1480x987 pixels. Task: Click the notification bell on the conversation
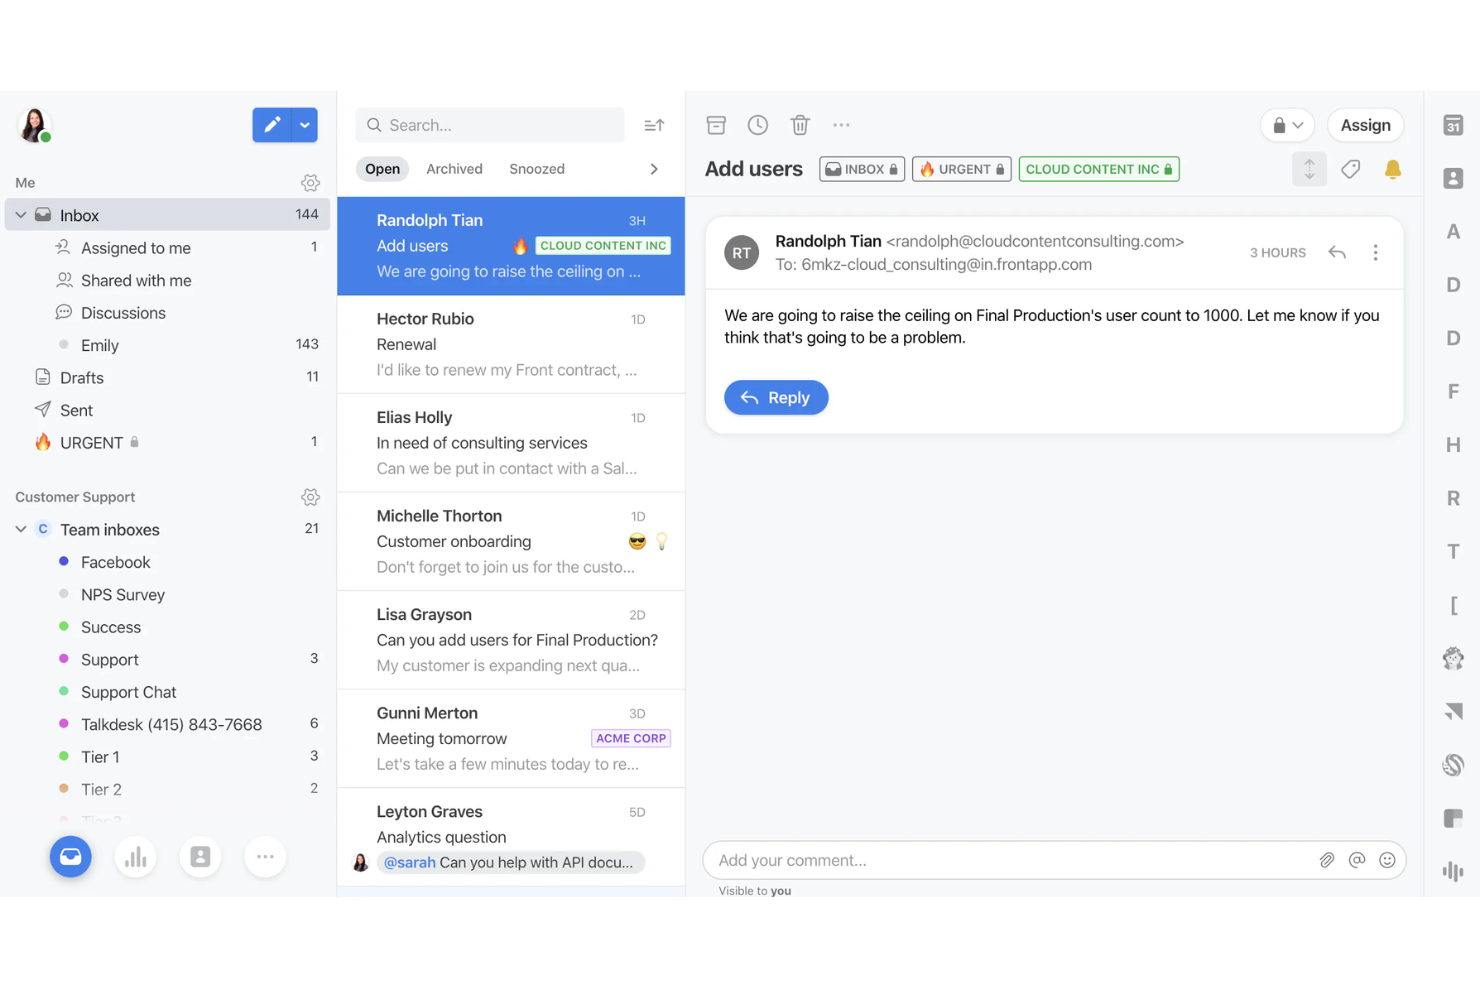pos(1392,169)
